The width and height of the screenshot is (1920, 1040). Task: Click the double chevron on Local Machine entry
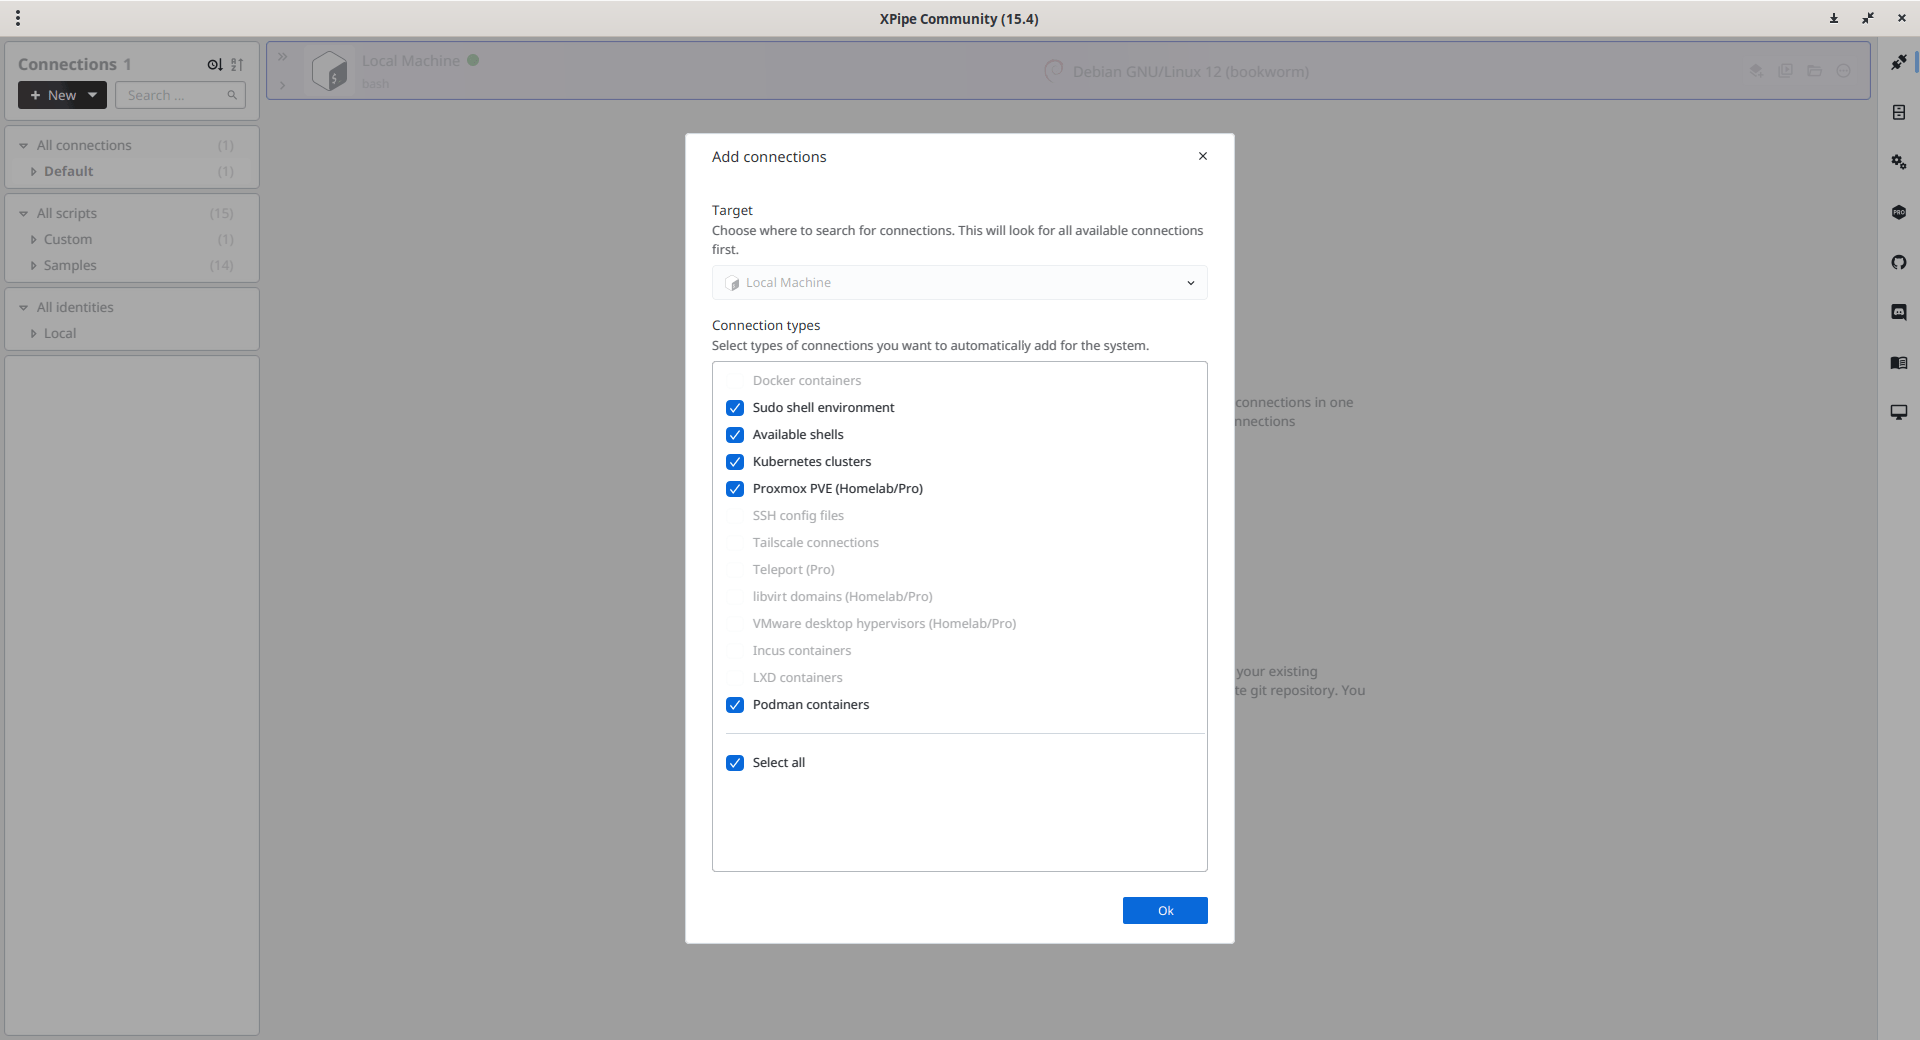[x=283, y=57]
